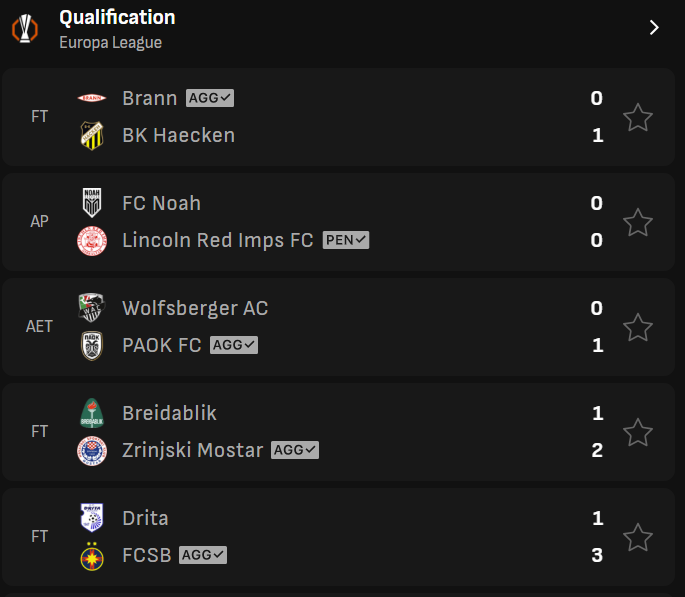Click the AGG badge next to Brann
Image resolution: width=685 pixels, height=597 pixels.
210,98
